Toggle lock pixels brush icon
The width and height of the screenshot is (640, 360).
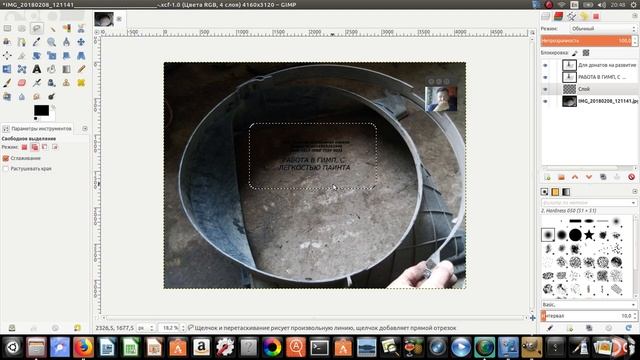pyautogui.click(x=575, y=53)
